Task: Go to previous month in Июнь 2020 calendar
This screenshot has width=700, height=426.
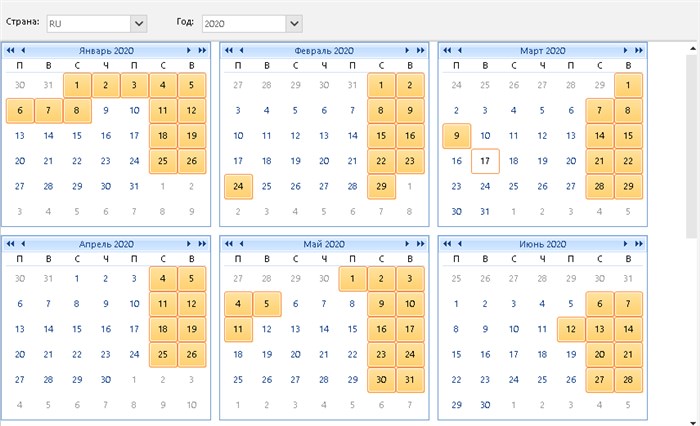Action: (x=460, y=244)
